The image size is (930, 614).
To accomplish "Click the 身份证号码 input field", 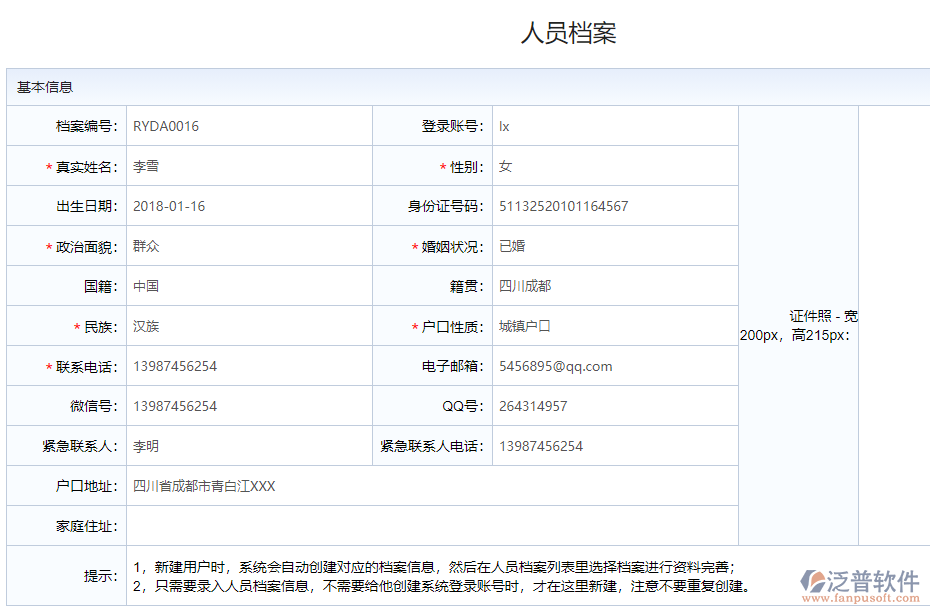I will 614,206.
